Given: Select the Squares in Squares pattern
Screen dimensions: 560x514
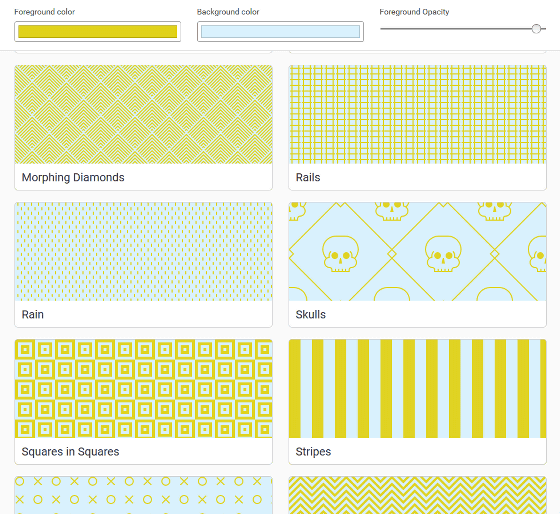Looking at the screenshot, I should [144, 389].
